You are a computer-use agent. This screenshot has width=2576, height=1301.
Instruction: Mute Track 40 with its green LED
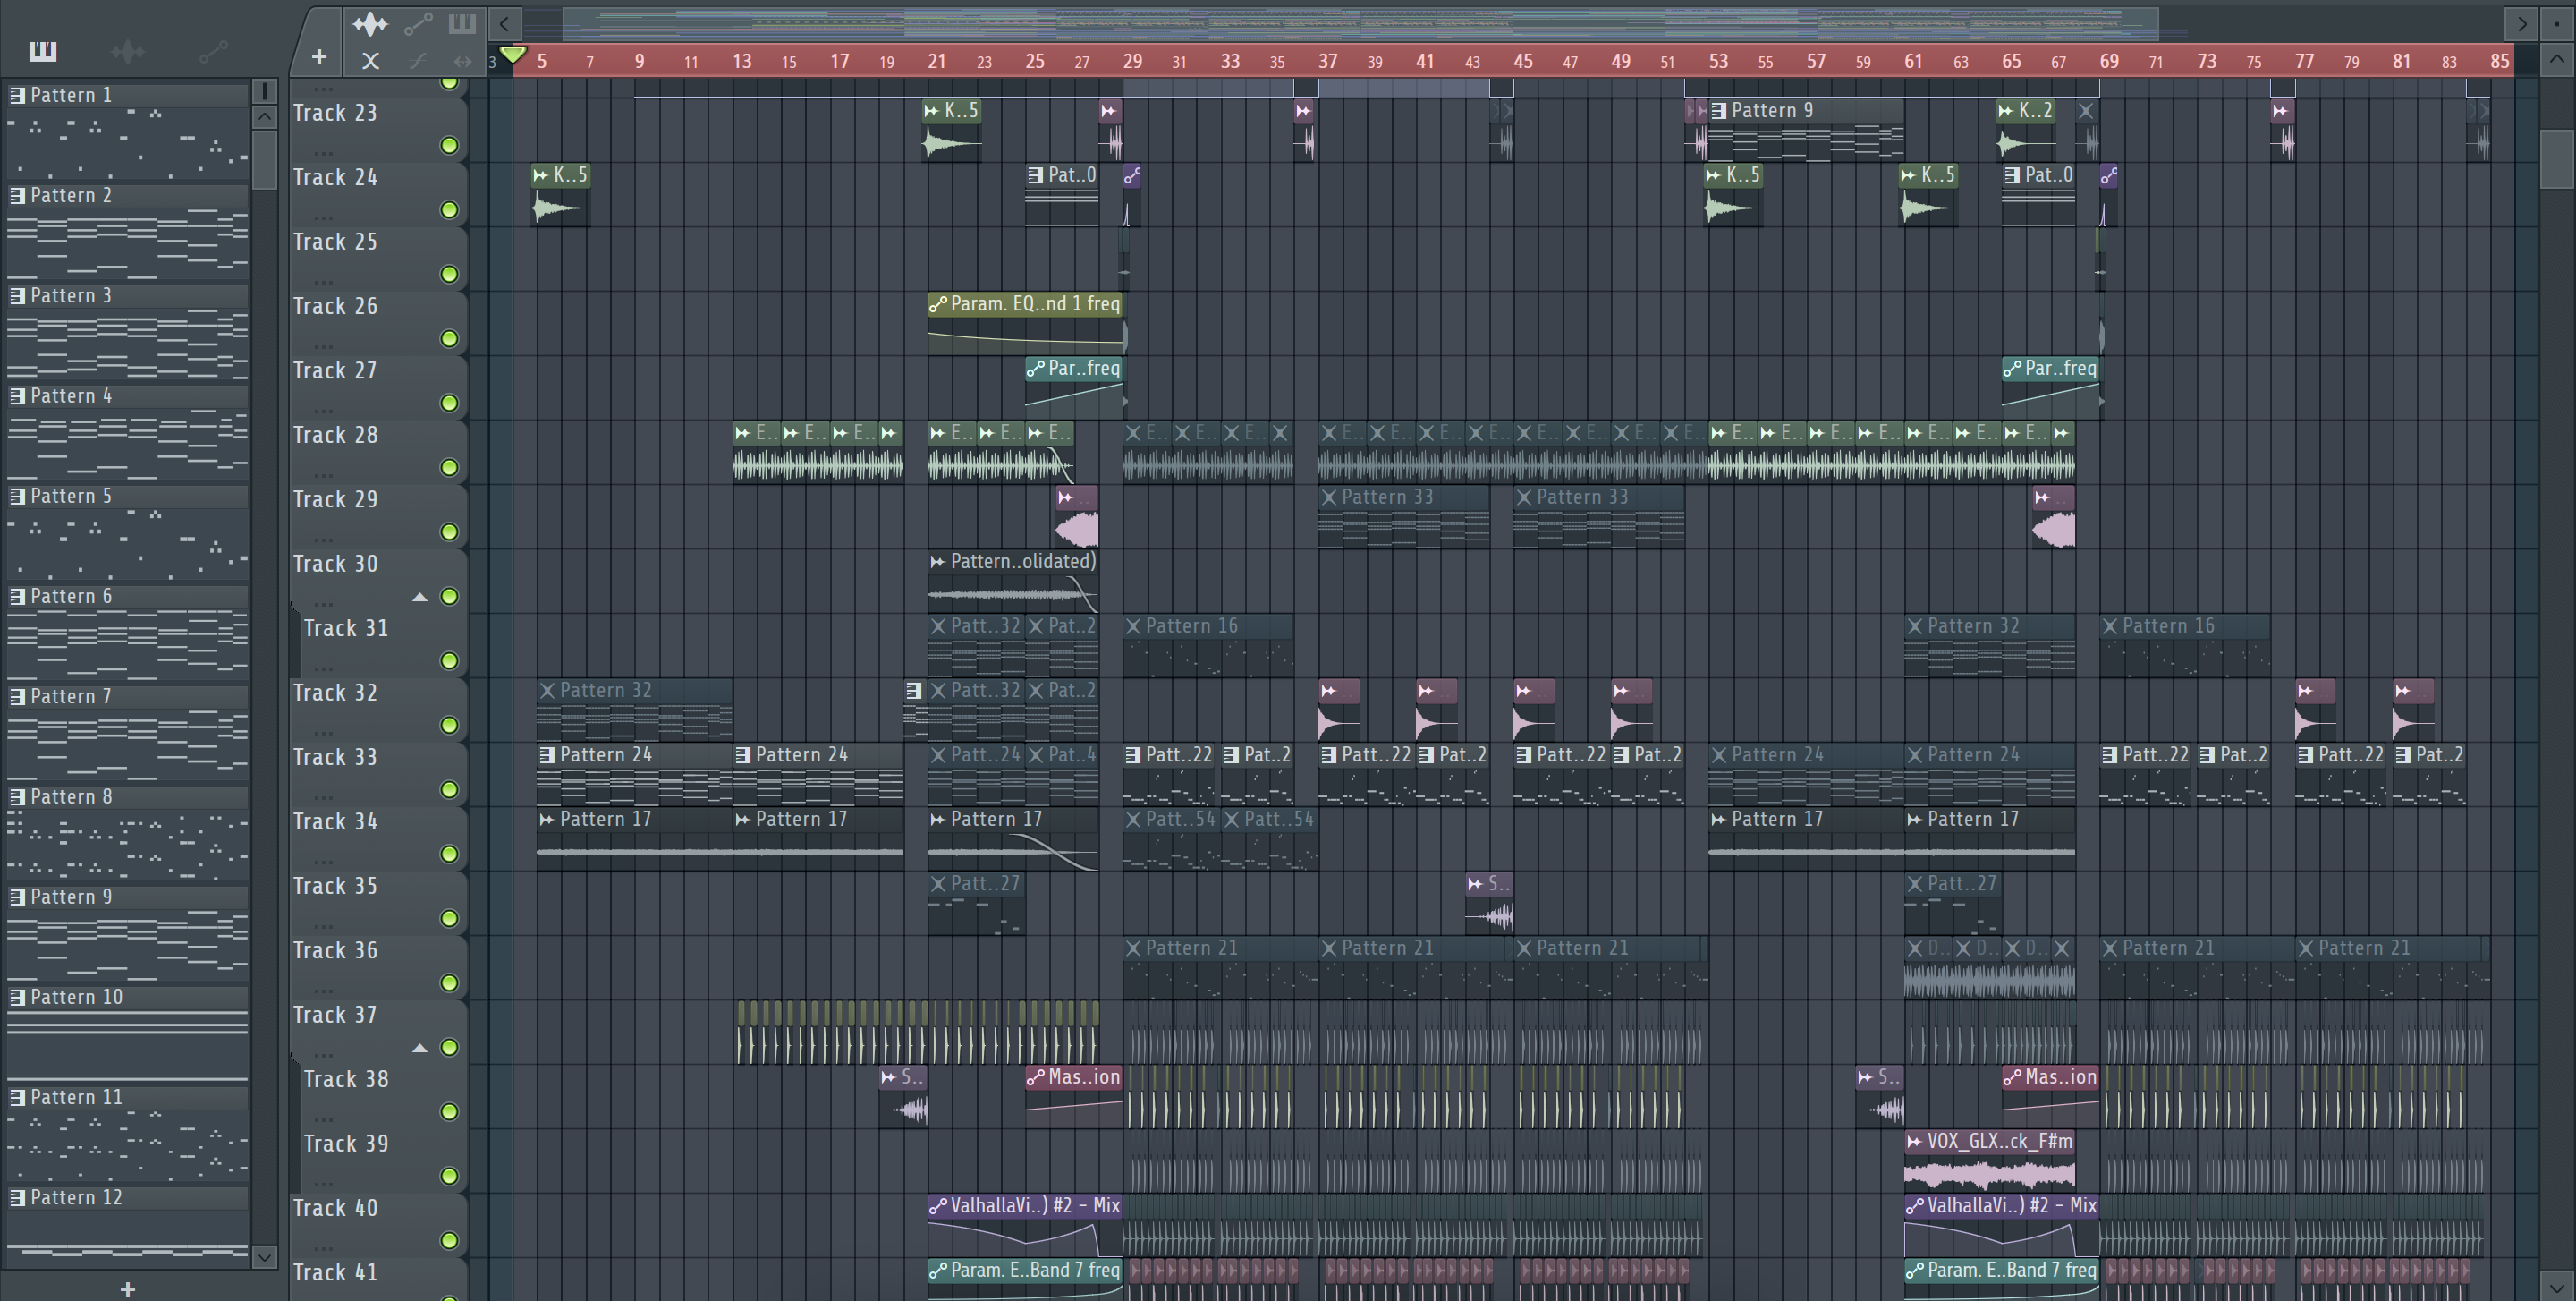pyautogui.click(x=450, y=1241)
